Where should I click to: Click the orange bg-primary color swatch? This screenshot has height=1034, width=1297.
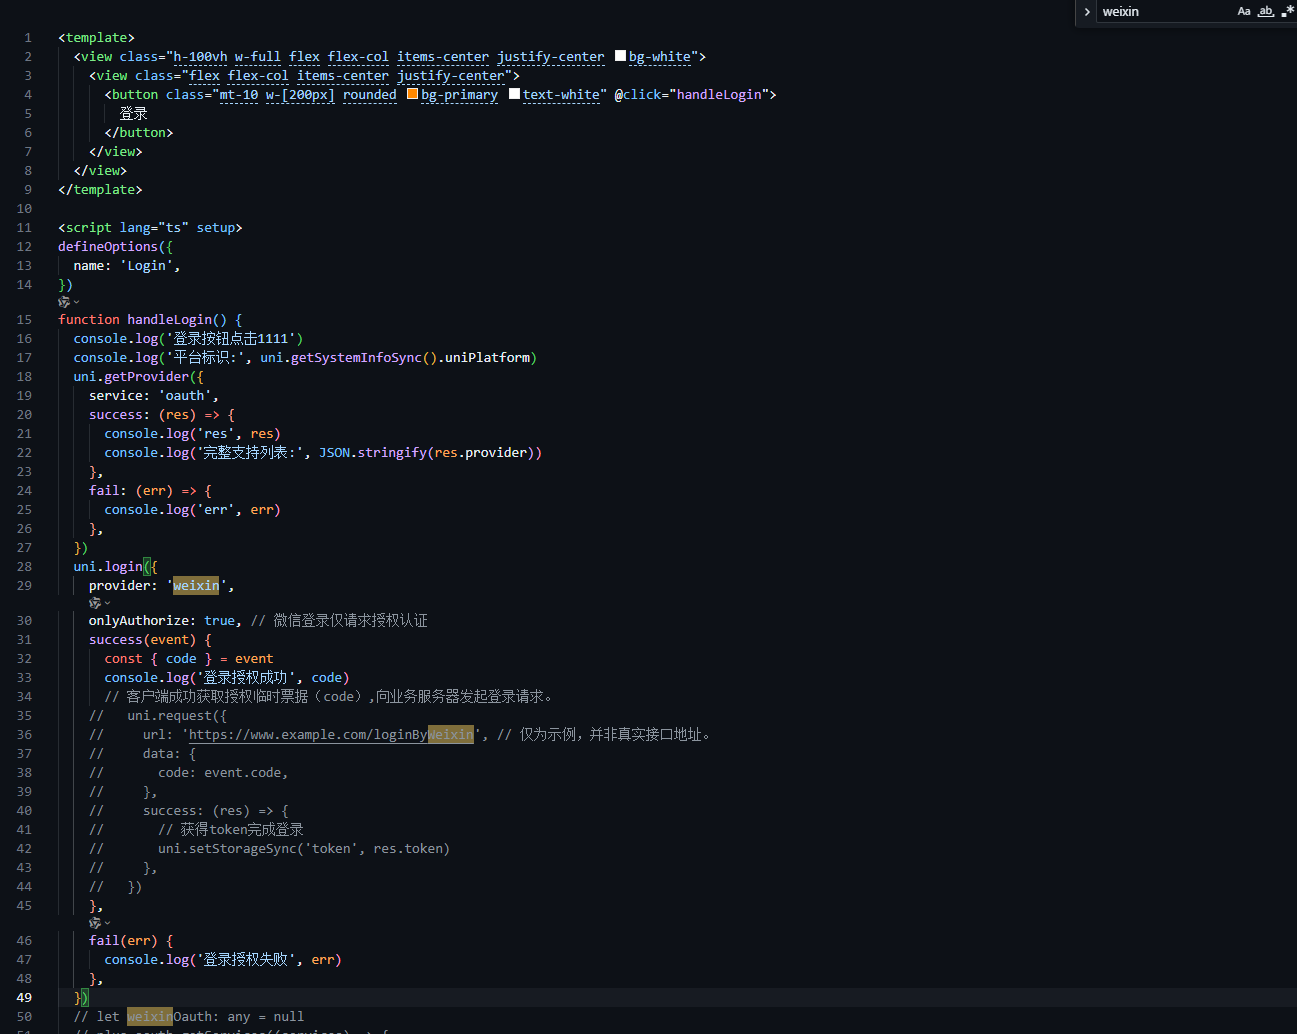tap(412, 94)
